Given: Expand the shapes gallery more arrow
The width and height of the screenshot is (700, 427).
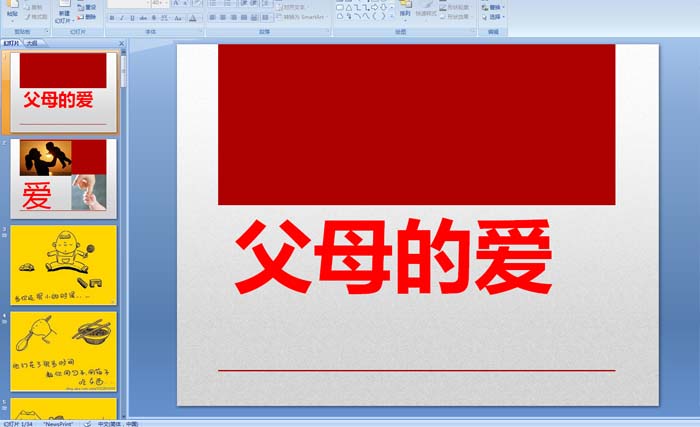Looking at the screenshot, I should pyautogui.click(x=392, y=17).
